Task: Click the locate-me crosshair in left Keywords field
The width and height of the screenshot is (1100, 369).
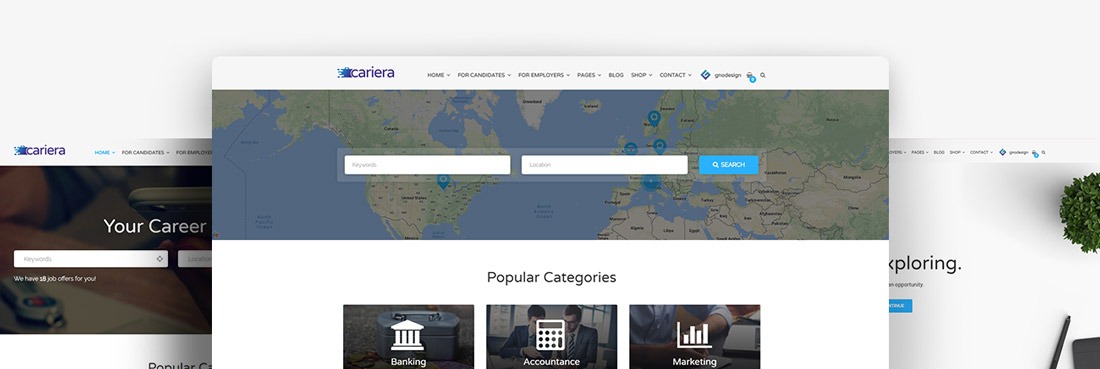Action: [x=160, y=259]
